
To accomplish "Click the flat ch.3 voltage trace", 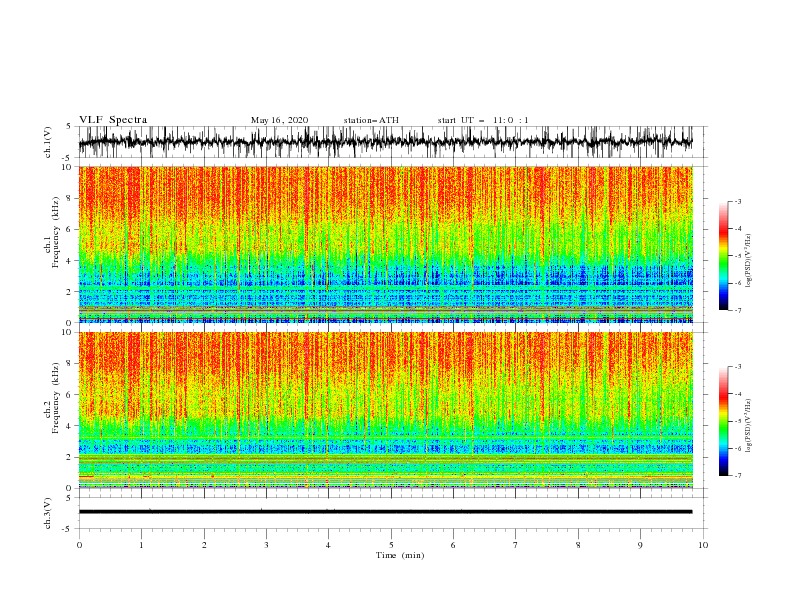I will pyautogui.click(x=385, y=512).
